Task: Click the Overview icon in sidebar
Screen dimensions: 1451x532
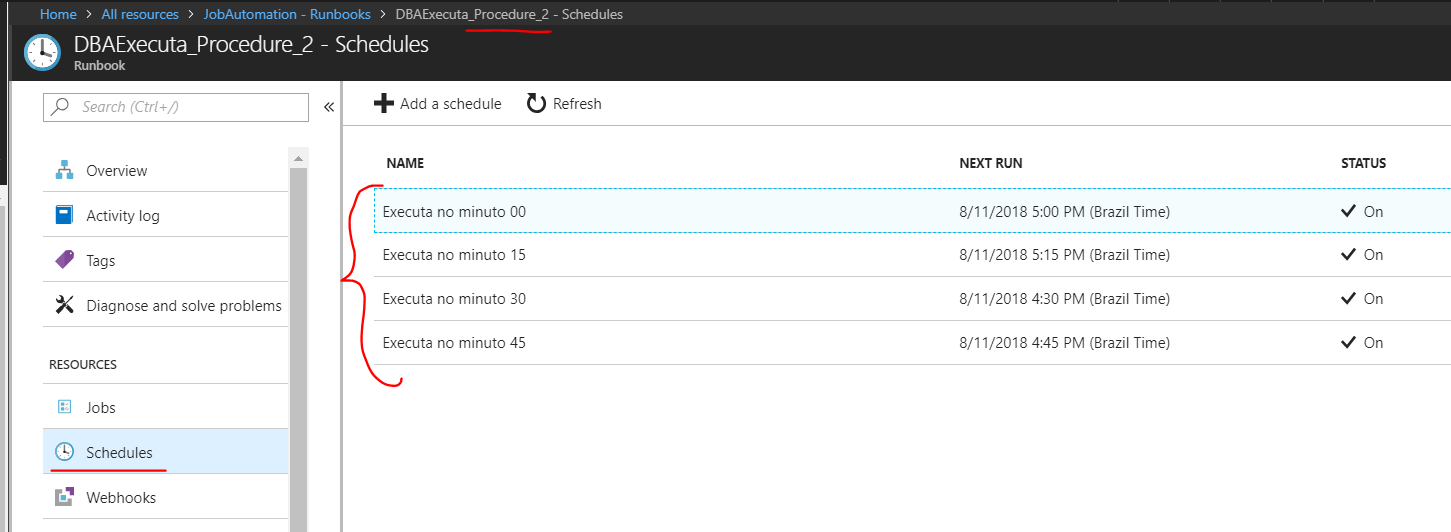Action: (64, 170)
